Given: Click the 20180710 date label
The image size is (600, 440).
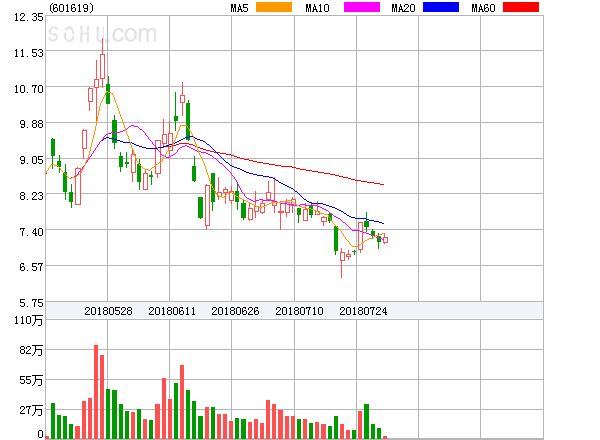Looking at the screenshot, I should pos(299,311).
